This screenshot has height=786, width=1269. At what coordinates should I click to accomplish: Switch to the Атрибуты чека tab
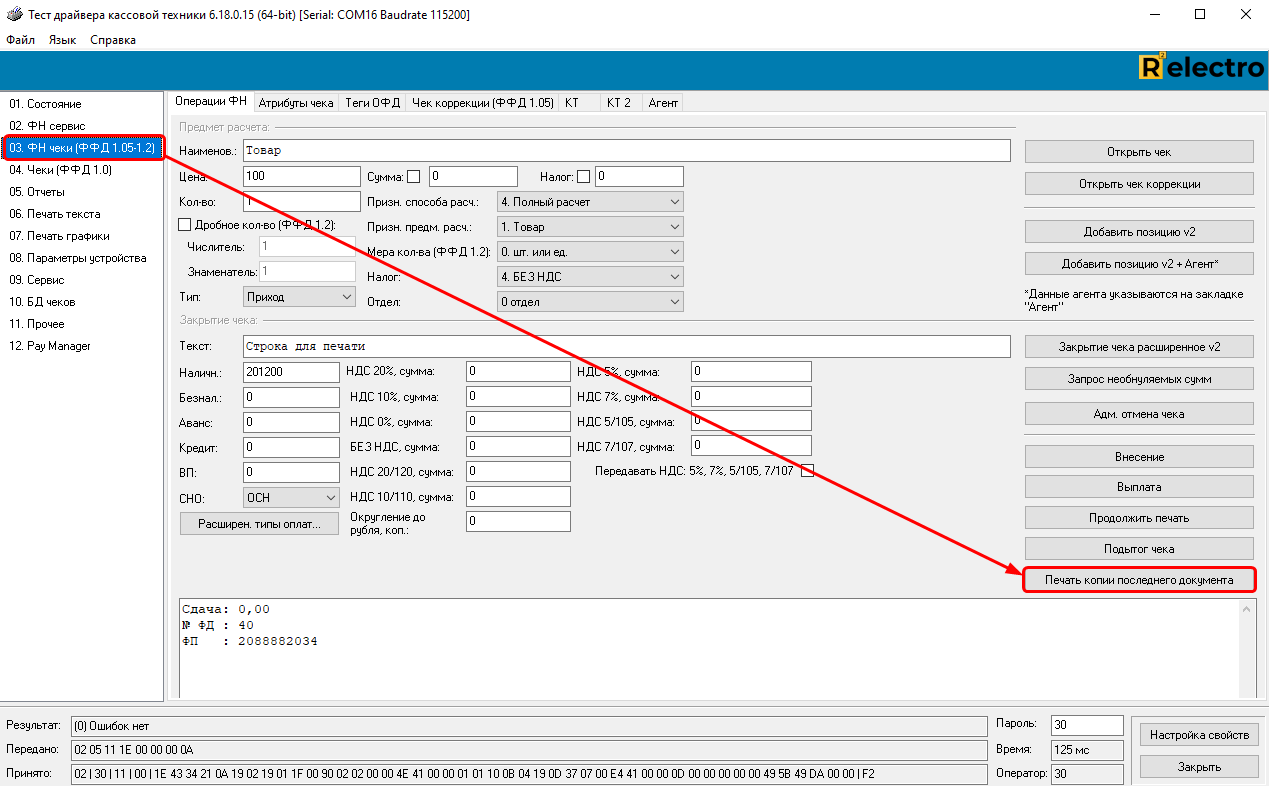pos(296,102)
